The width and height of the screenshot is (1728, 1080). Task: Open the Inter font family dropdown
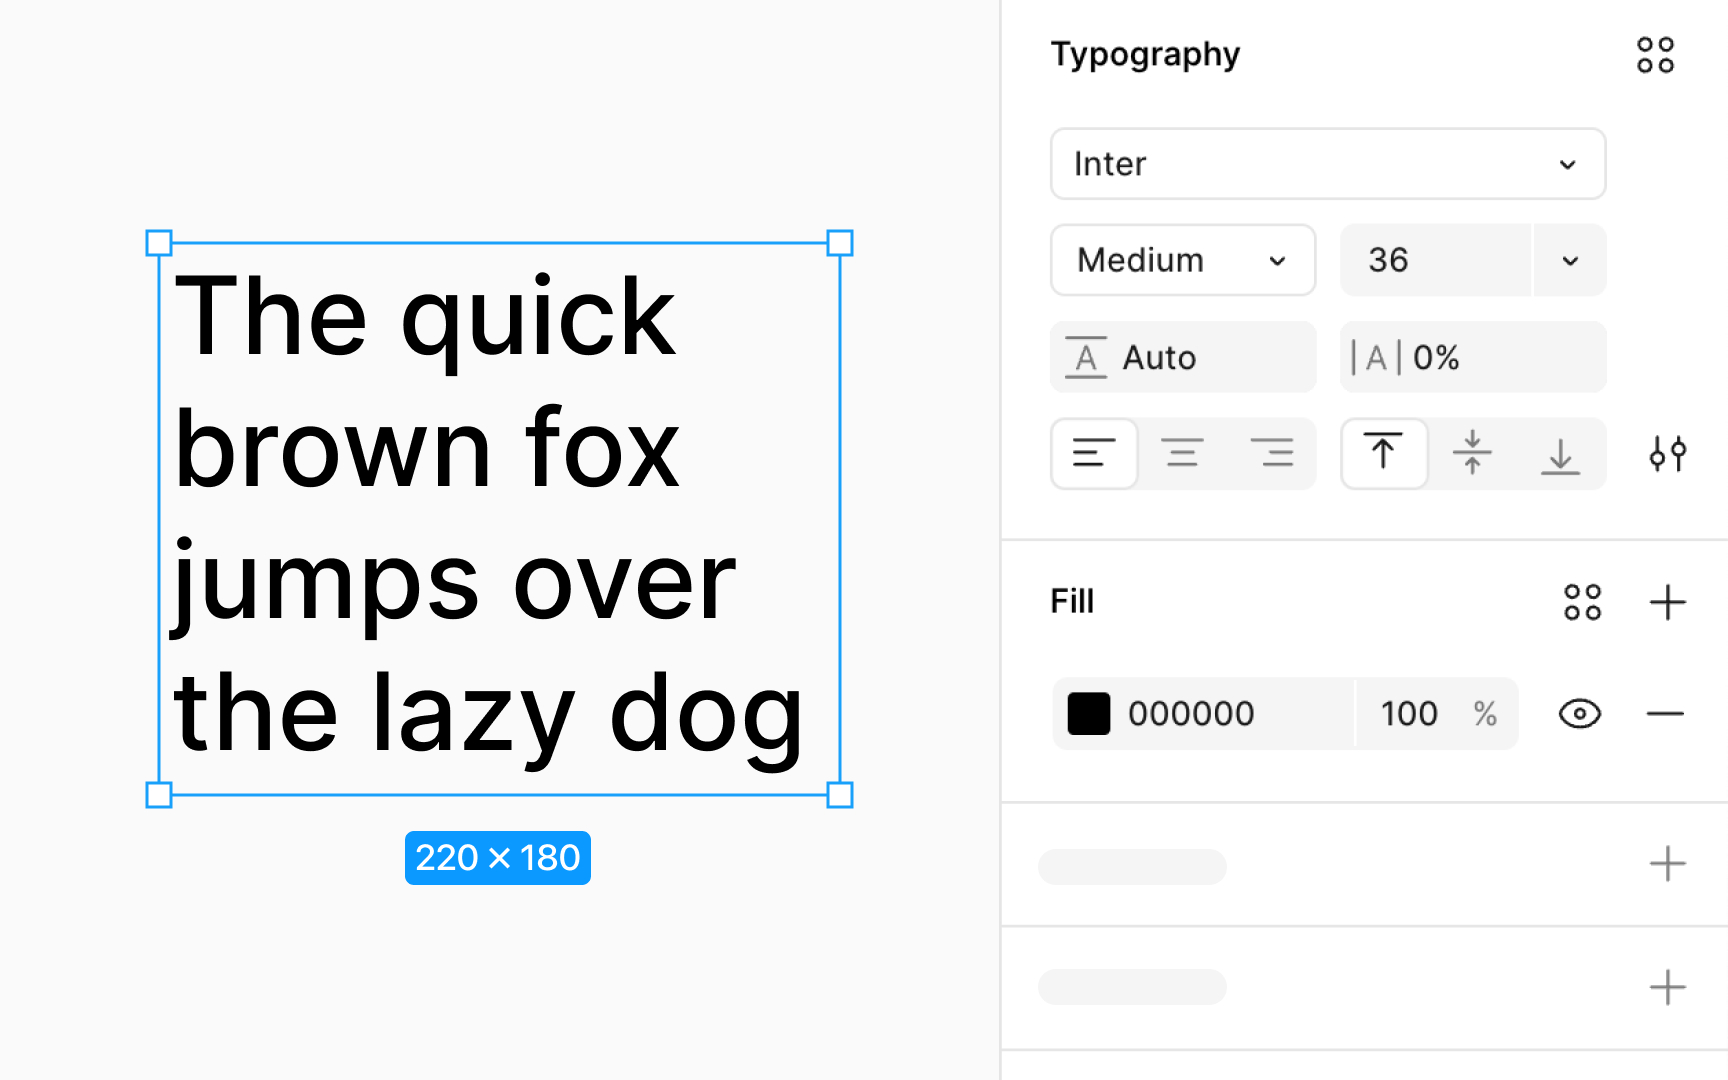pos(1327,164)
